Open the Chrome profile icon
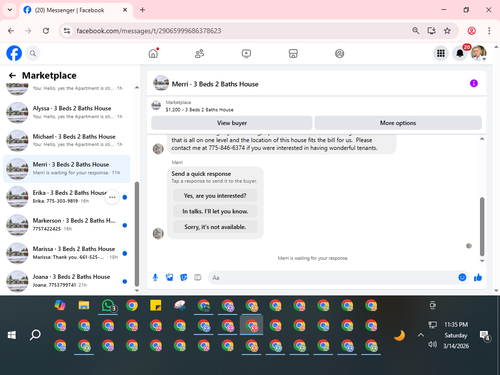Screen dimensions: 500x375 coord(471,31)
